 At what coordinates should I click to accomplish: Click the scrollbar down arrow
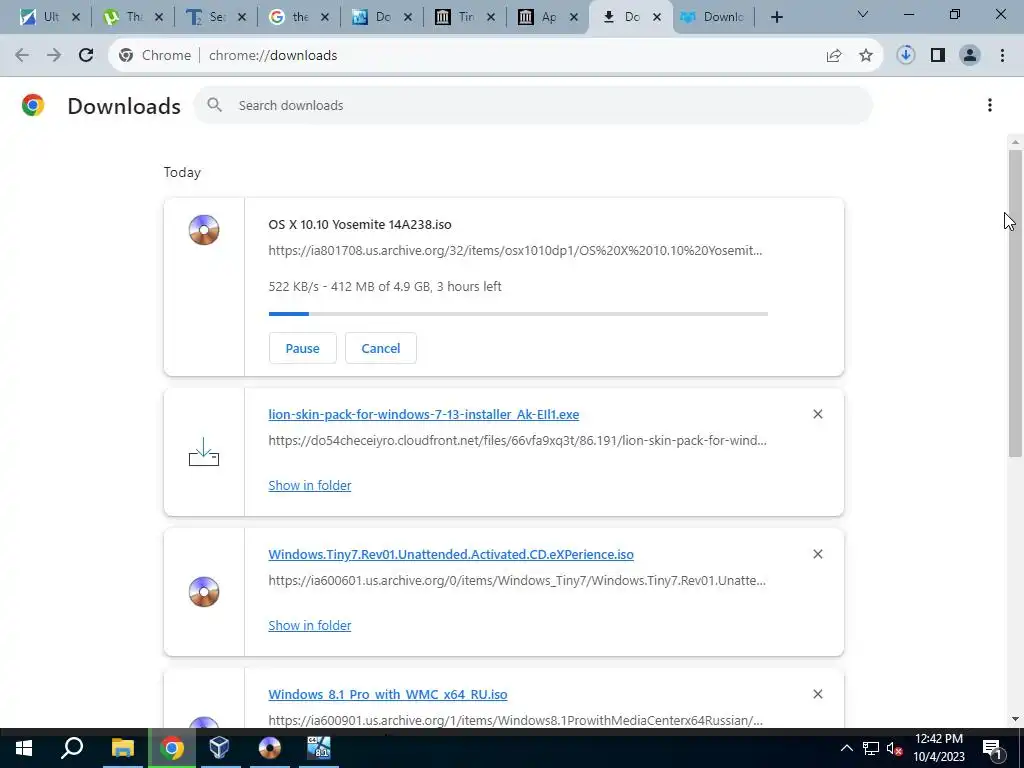pos(1015,719)
